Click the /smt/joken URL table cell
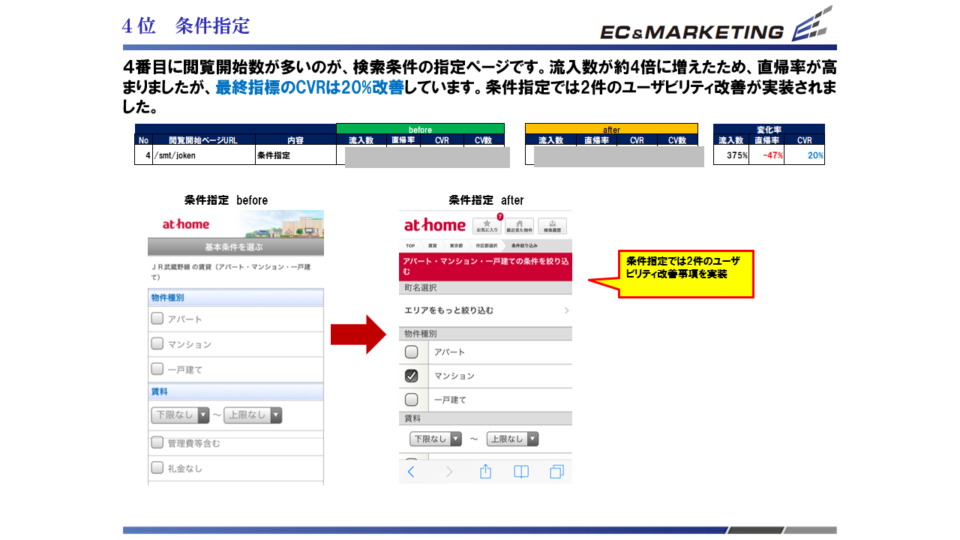Viewport: 960px width, 540px height. 203,156
